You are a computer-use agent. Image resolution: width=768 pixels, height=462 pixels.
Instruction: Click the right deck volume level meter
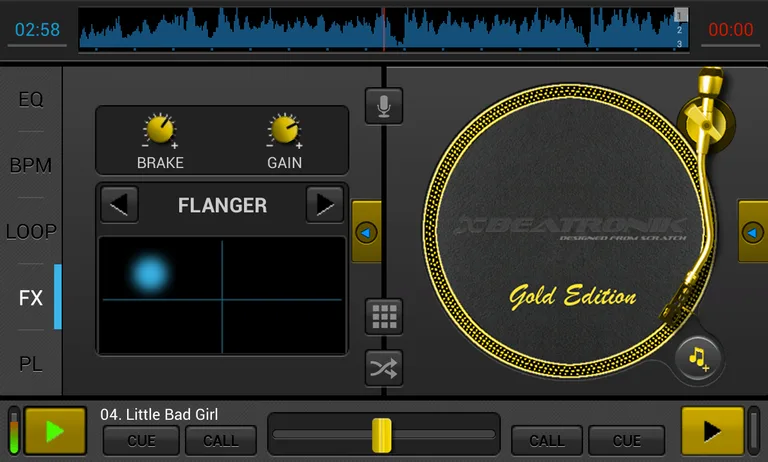(x=754, y=430)
